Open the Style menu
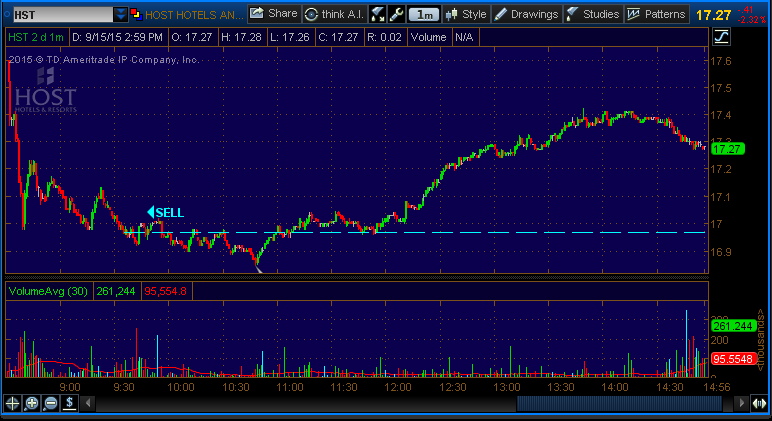Image resolution: width=772 pixels, height=421 pixels. tap(466, 14)
